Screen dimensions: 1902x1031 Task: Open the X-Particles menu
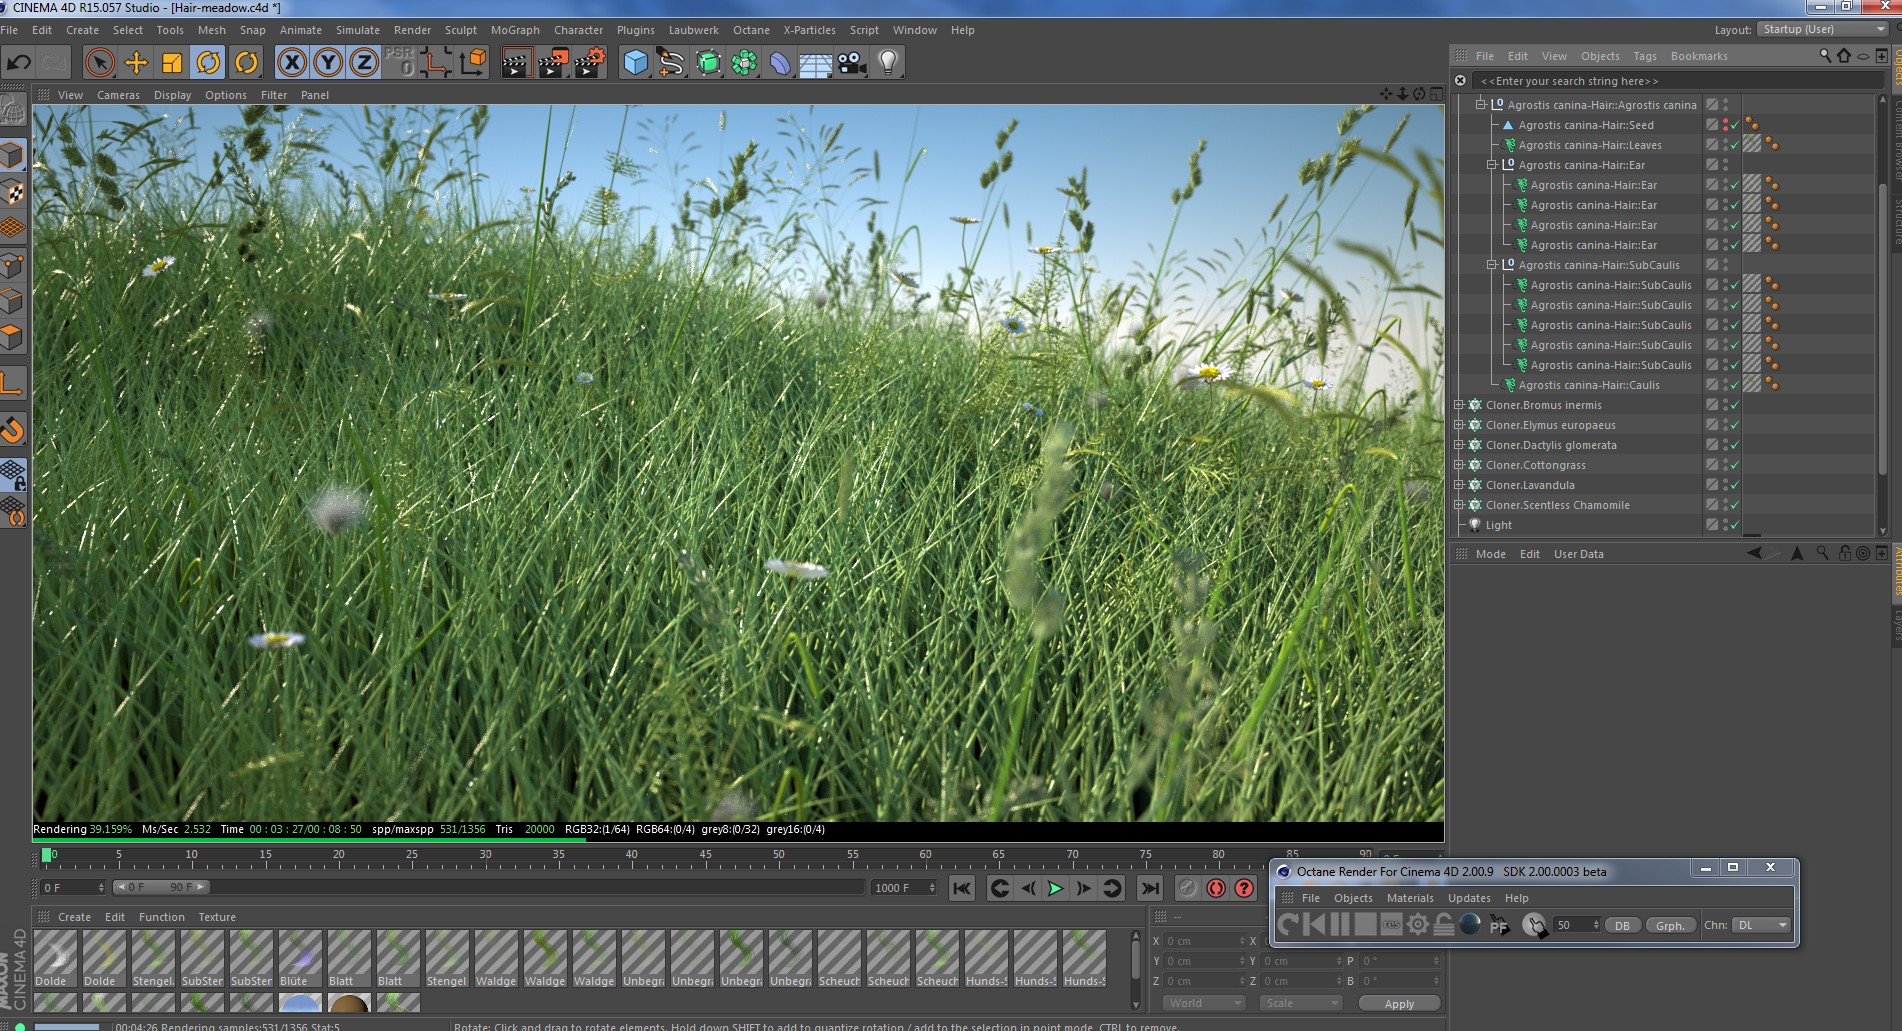click(809, 30)
